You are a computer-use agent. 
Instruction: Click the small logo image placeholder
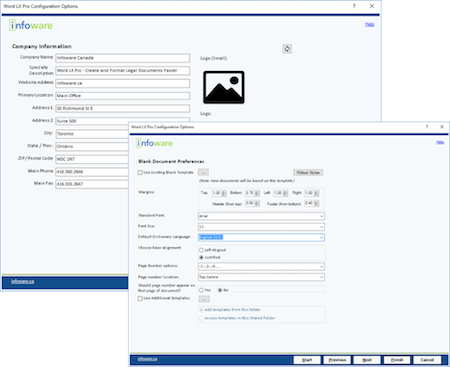point(224,87)
